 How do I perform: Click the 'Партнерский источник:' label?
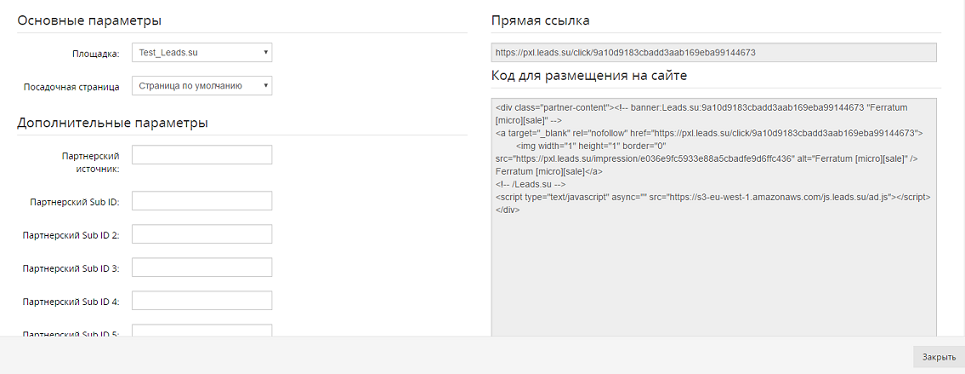point(90,161)
